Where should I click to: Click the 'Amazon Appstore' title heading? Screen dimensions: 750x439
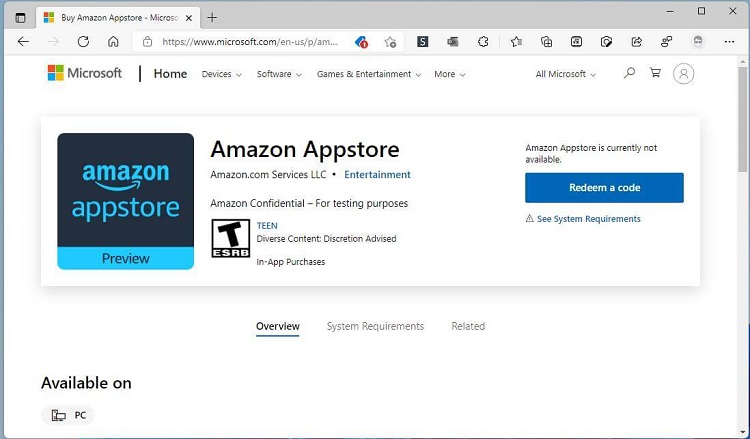click(305, 149)
